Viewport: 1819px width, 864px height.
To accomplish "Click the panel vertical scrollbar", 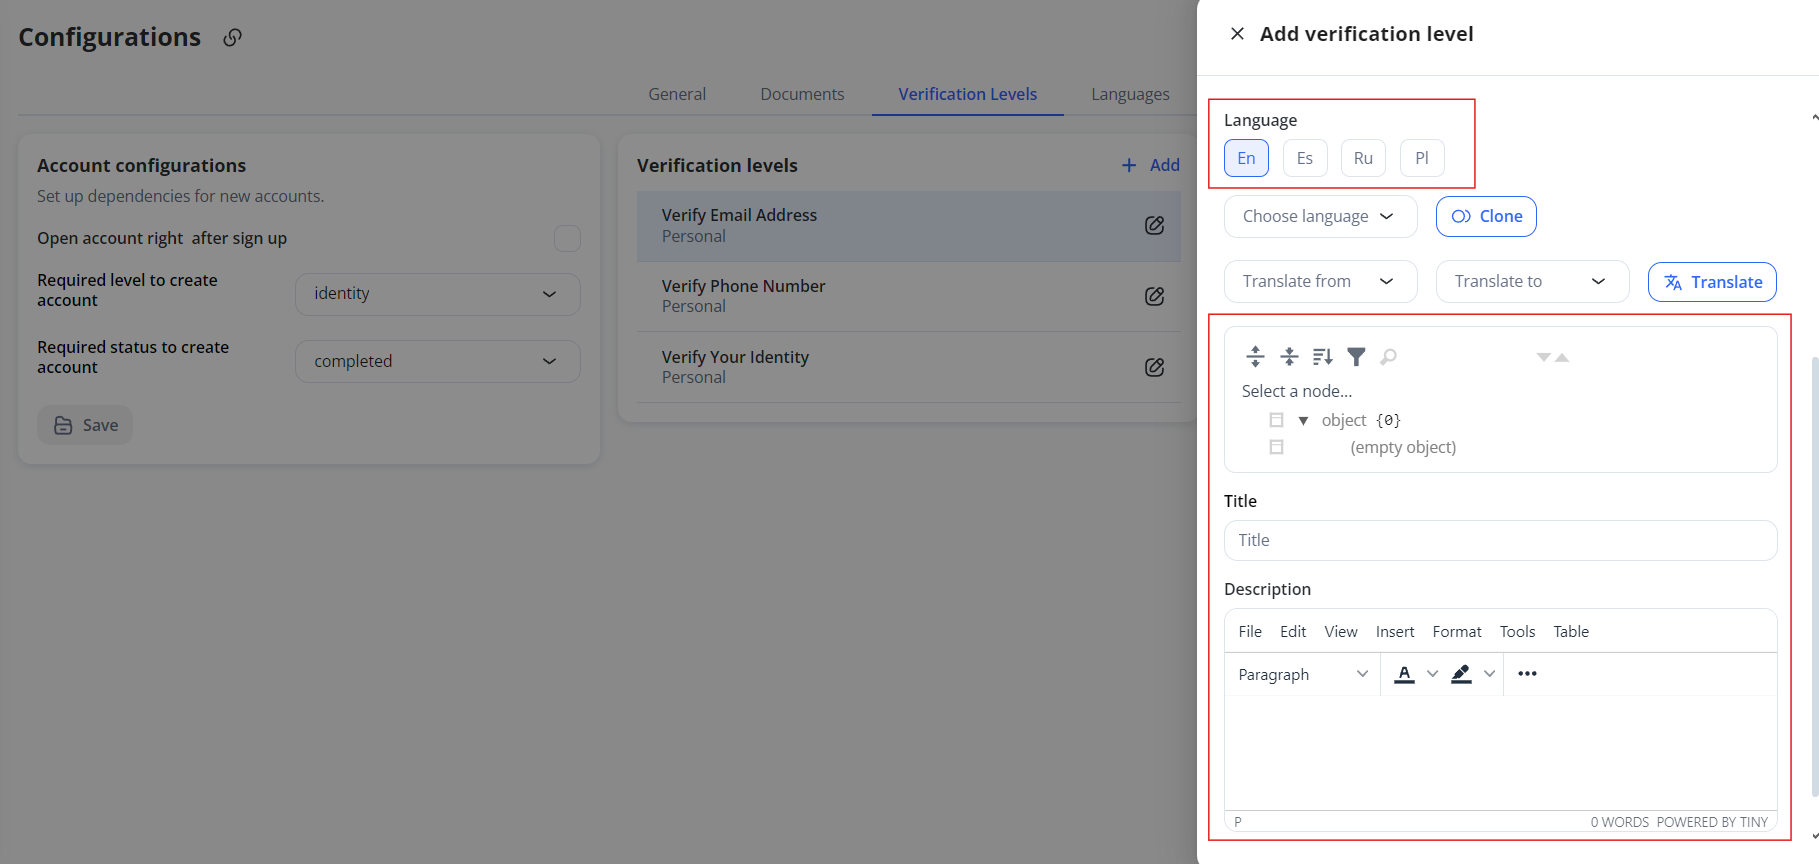I will [1814, 576].
